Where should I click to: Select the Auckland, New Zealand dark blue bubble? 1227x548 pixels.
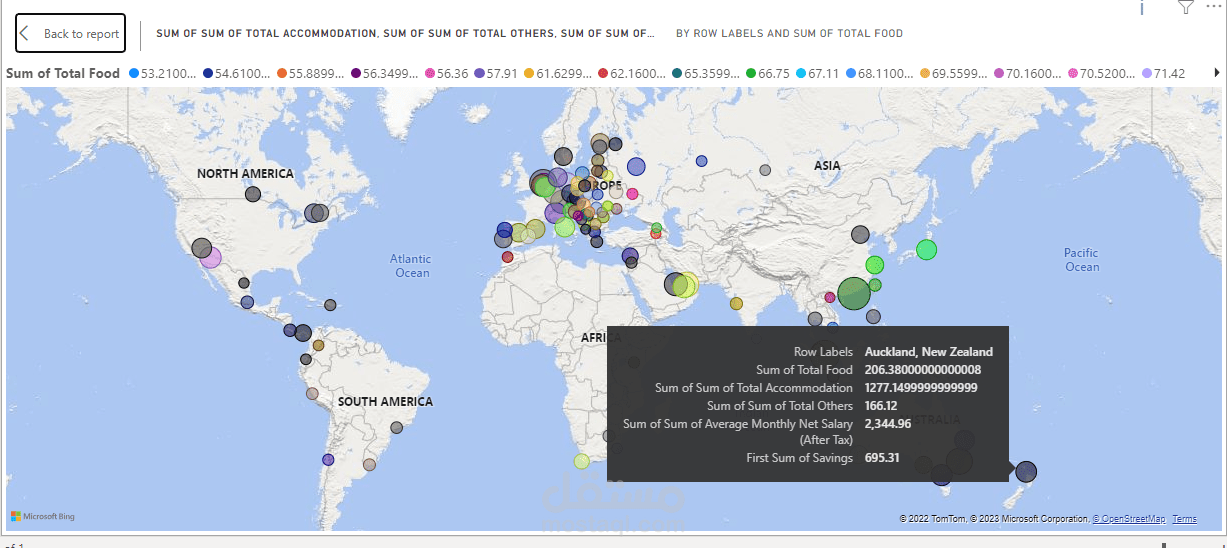[x=1026, y=471]
